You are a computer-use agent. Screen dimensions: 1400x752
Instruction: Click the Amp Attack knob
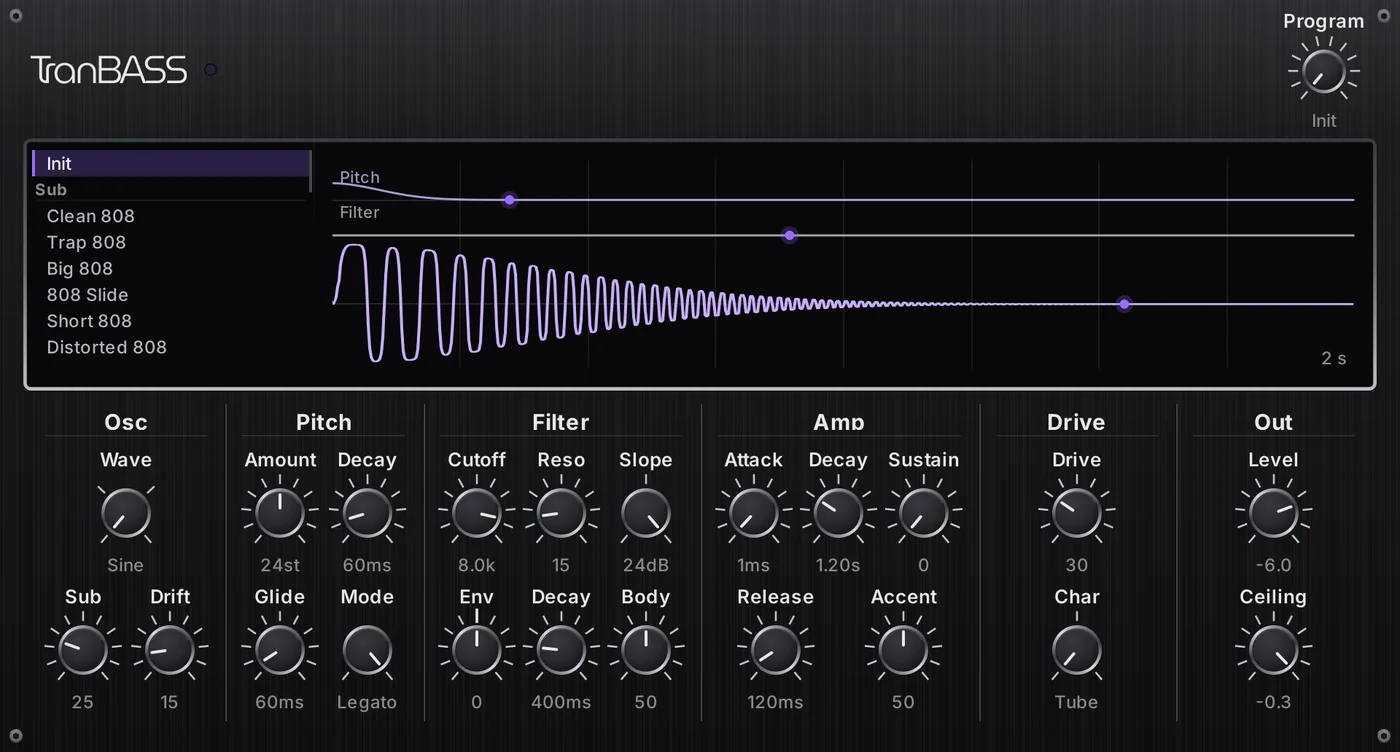[x=754, y=514]
